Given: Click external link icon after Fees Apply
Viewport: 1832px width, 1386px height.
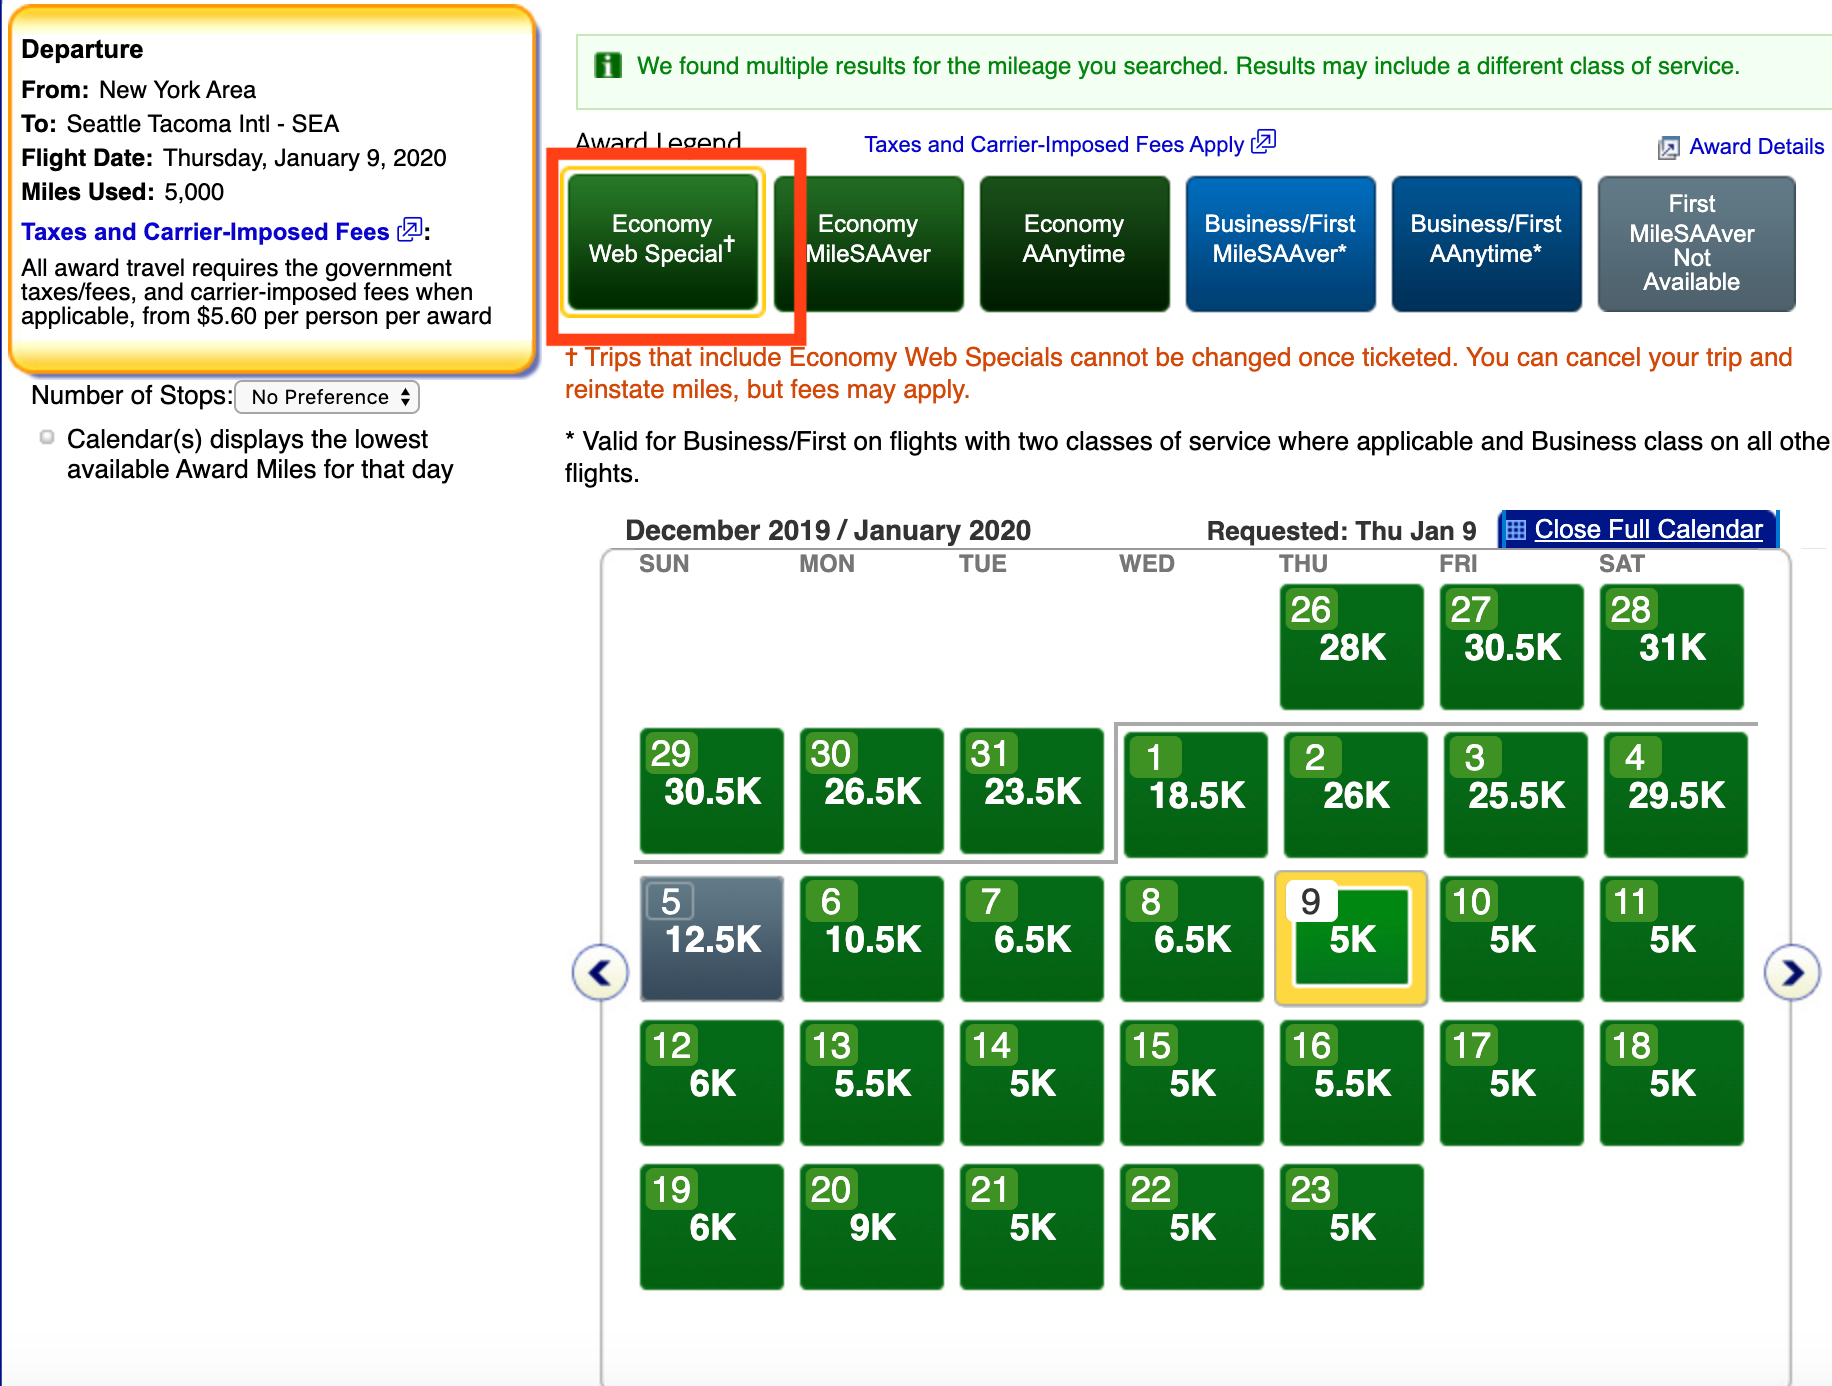Looking at the screenshot, I should pyautogui.click(x=1264, y=142).
